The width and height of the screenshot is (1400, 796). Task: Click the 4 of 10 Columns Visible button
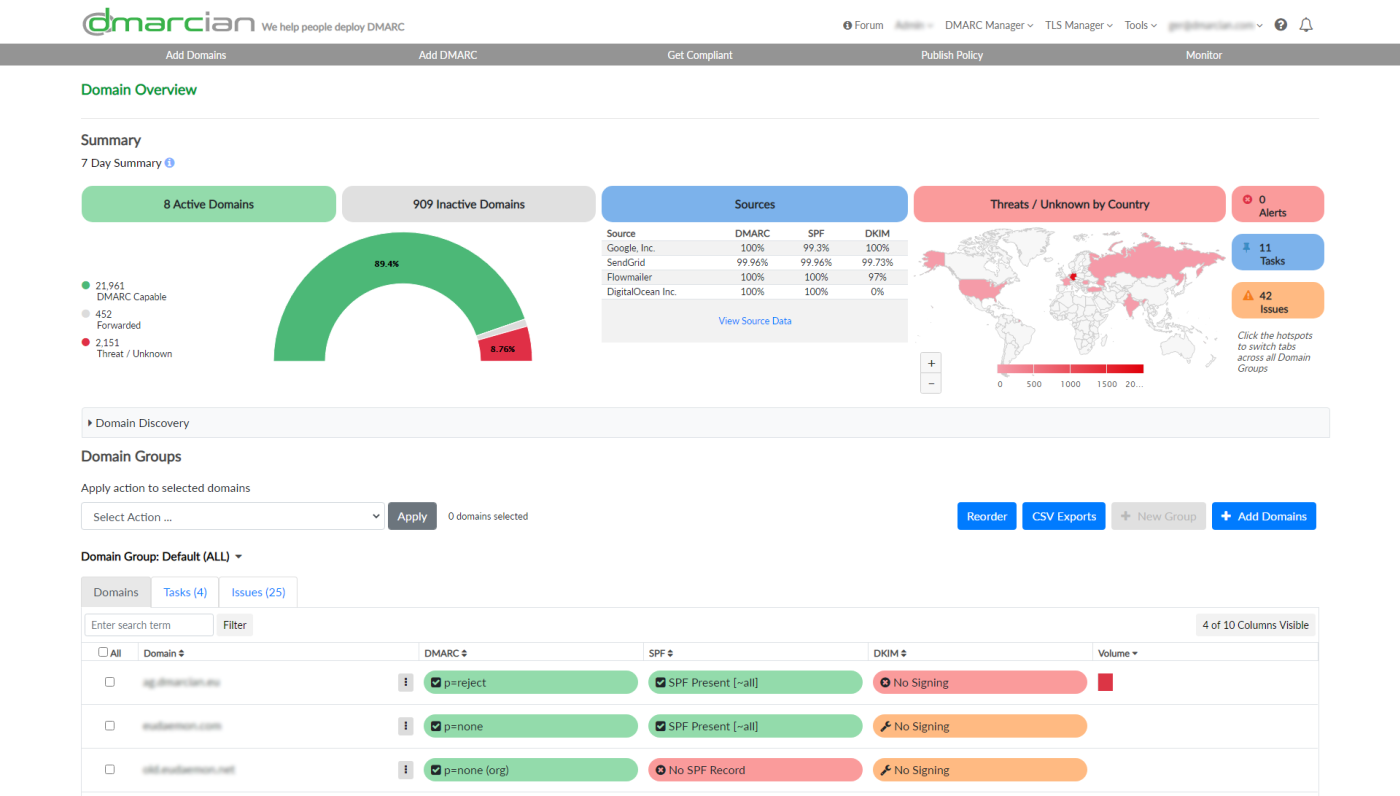tap(1256, 625)
